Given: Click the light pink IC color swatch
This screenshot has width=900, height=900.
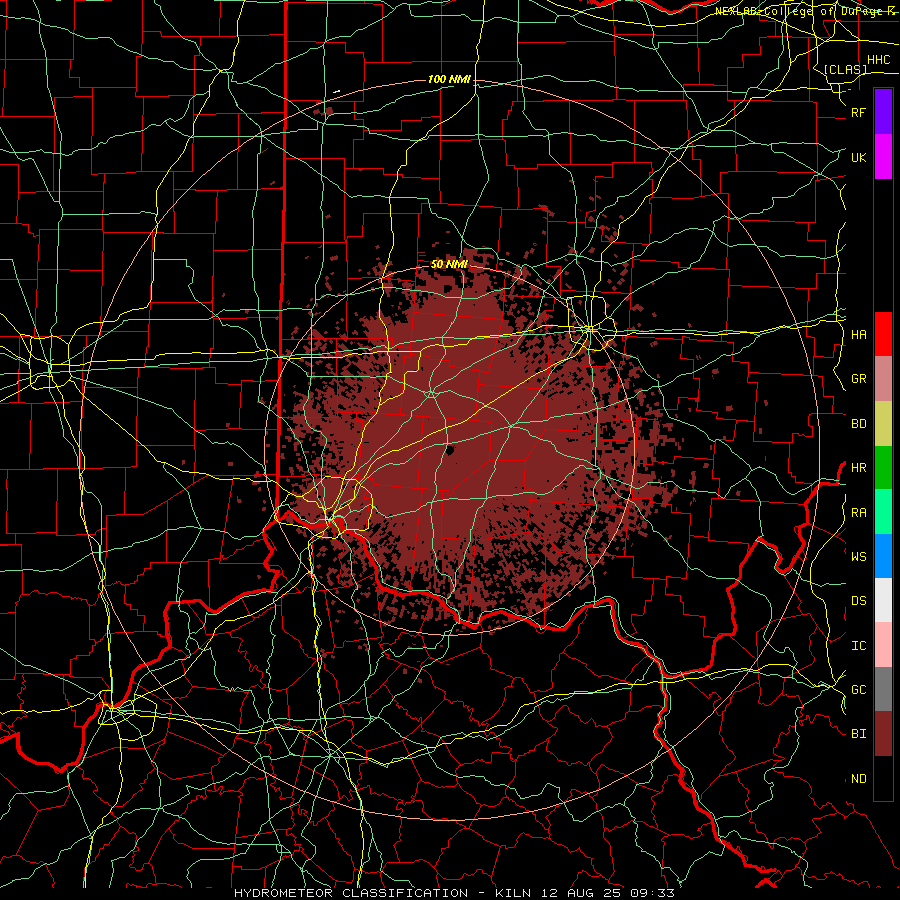Looking at the screenshot, I should tap(883, 645).
